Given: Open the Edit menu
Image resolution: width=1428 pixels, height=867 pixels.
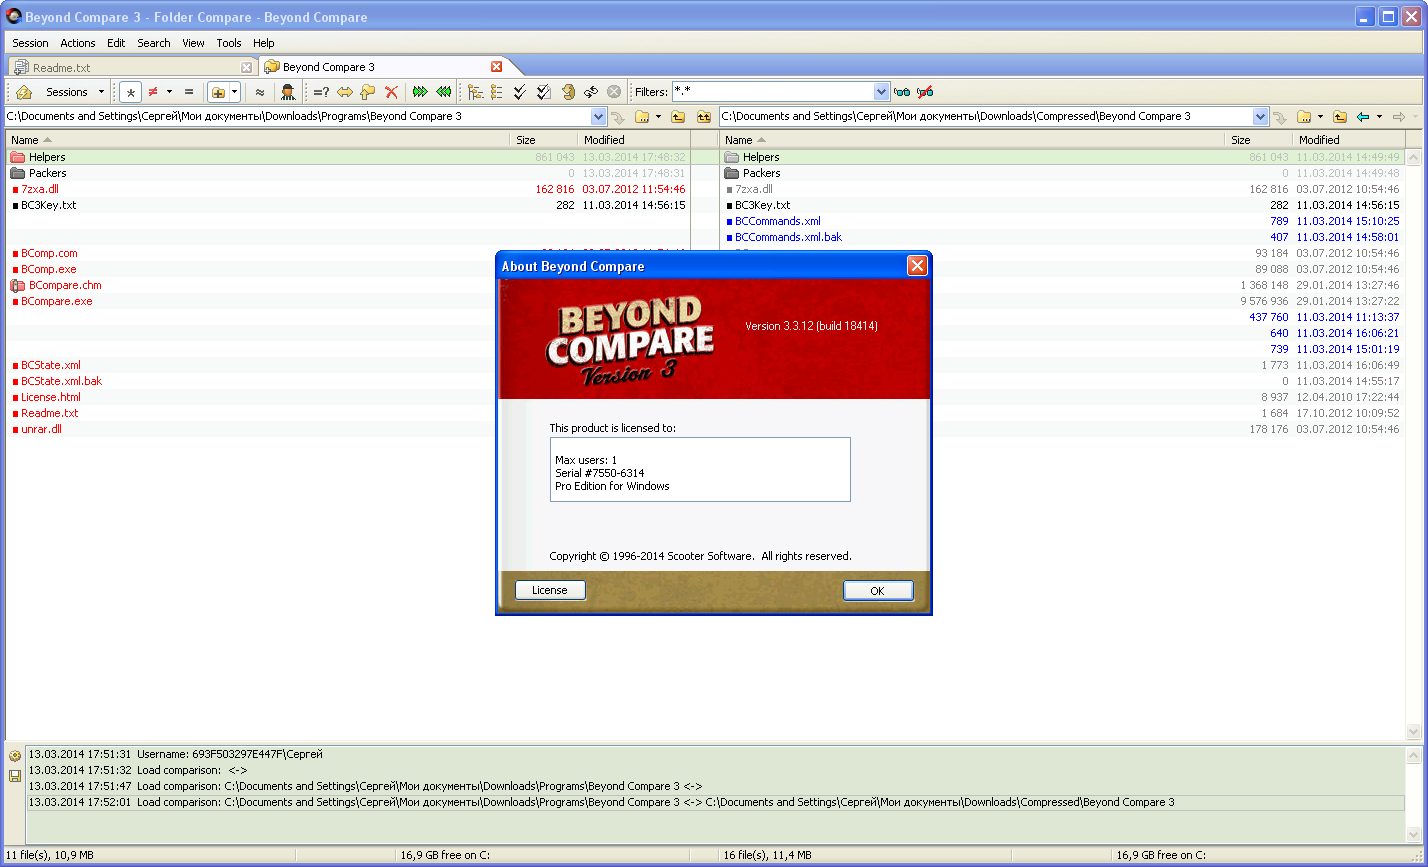Looking at the screenshot, I should pyautogui.click(x=116, y=43).
